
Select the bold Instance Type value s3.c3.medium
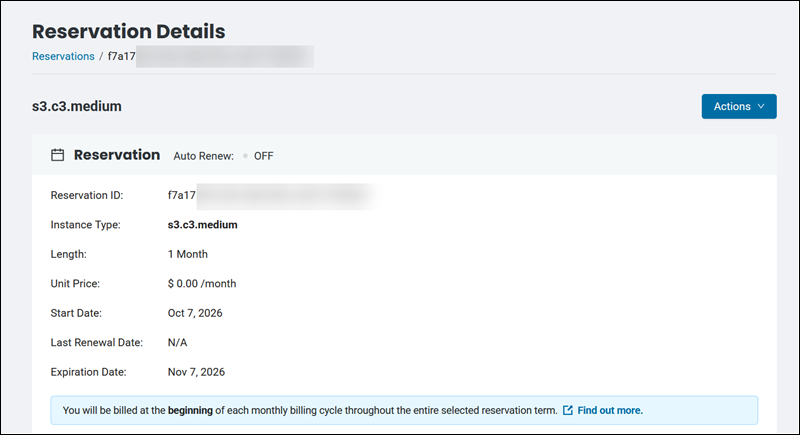pos(203,225)
